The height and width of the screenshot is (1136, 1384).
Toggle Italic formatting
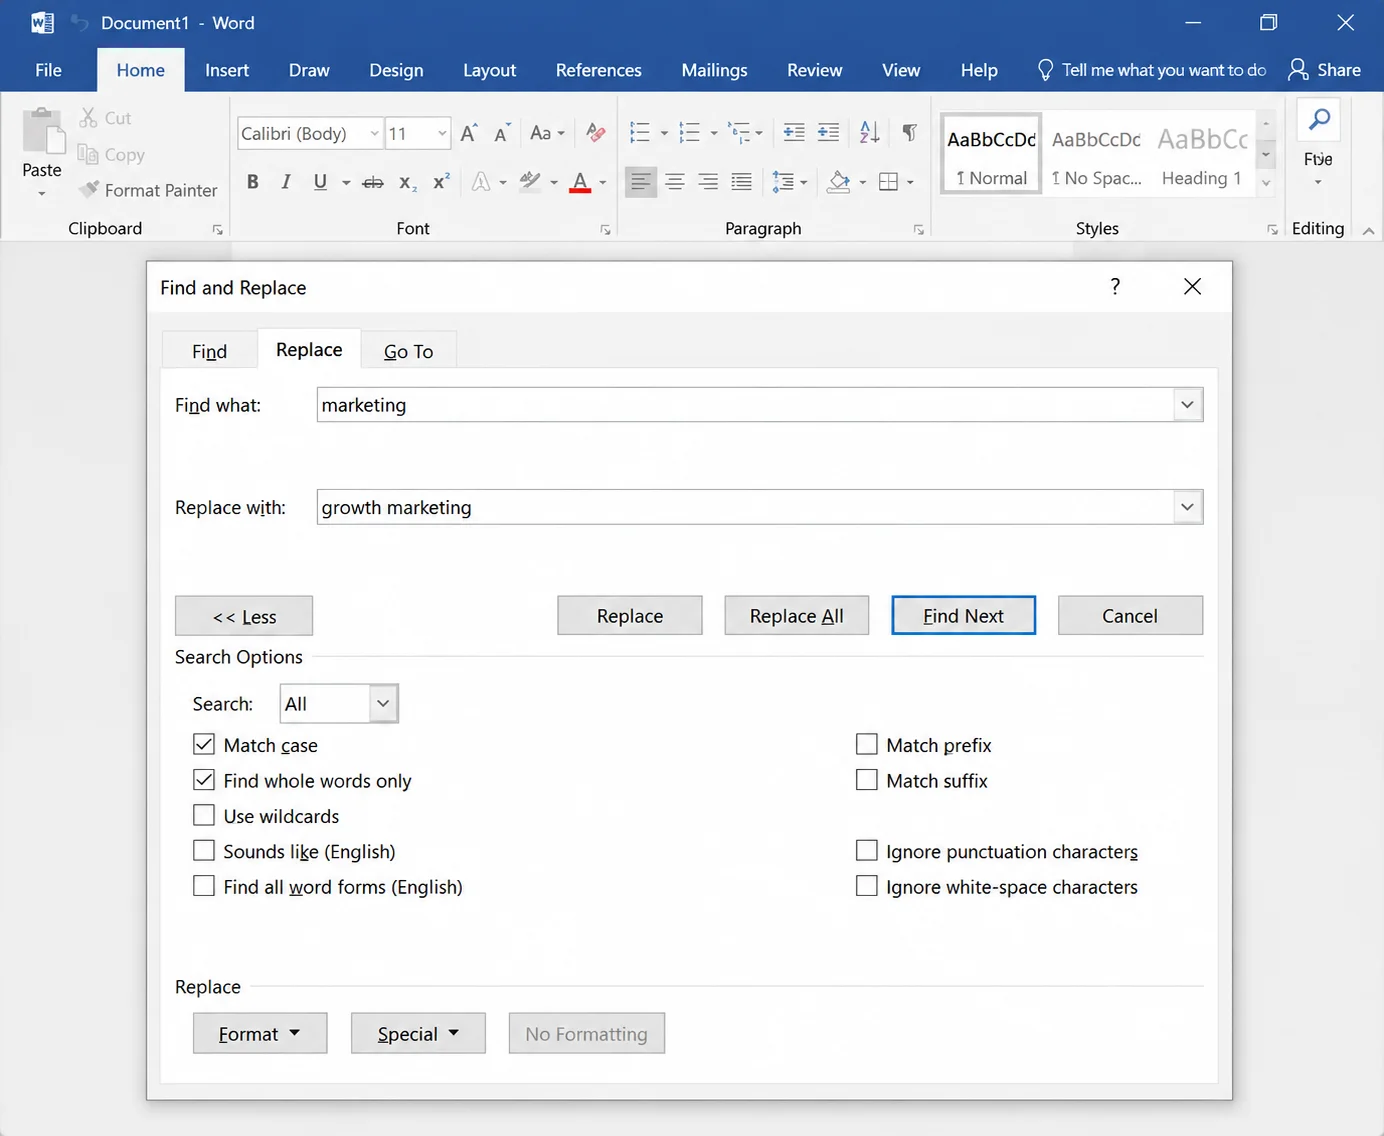coord(286,182)
